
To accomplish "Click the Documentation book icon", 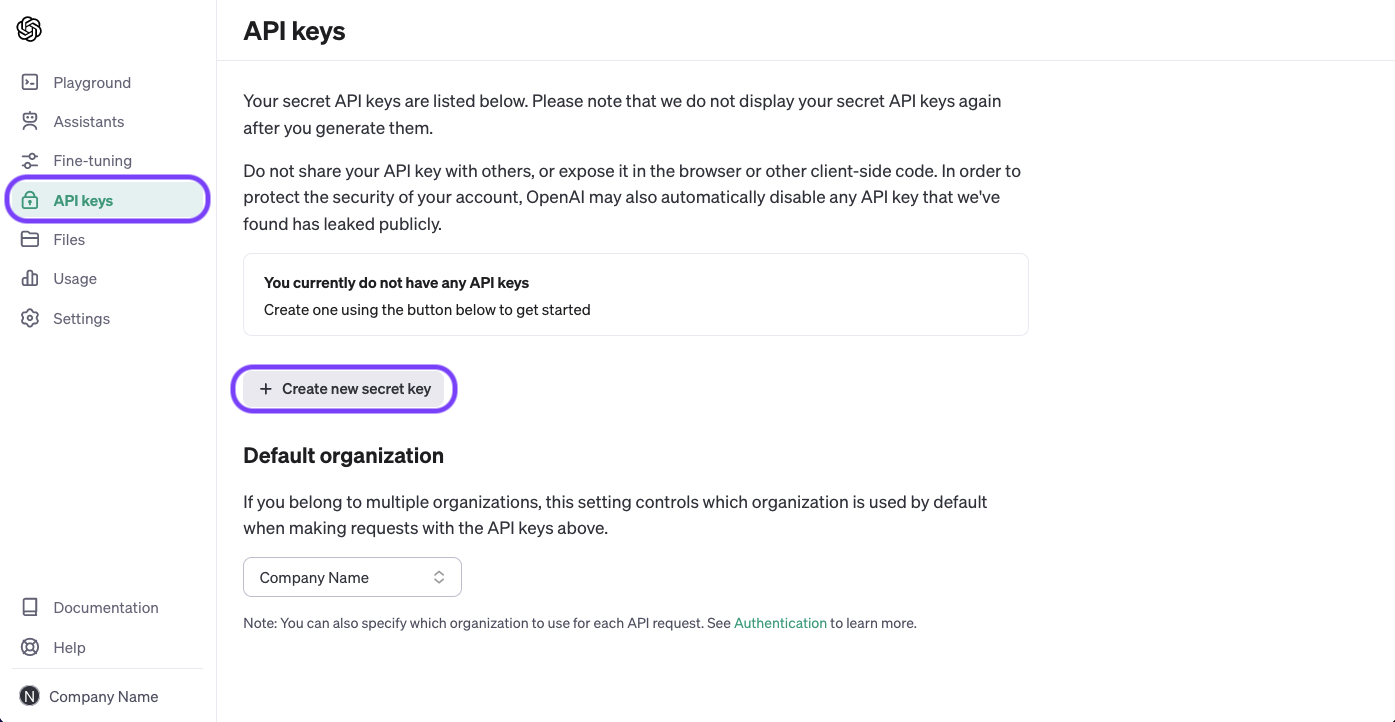I will pyautogui.click(x=29, y=607).
